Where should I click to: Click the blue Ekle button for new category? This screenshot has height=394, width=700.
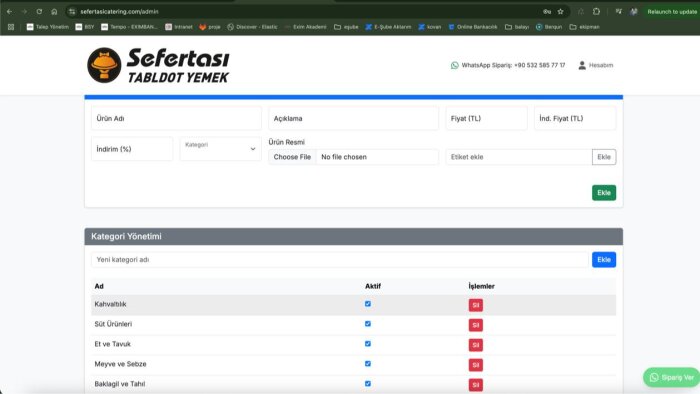604,260
